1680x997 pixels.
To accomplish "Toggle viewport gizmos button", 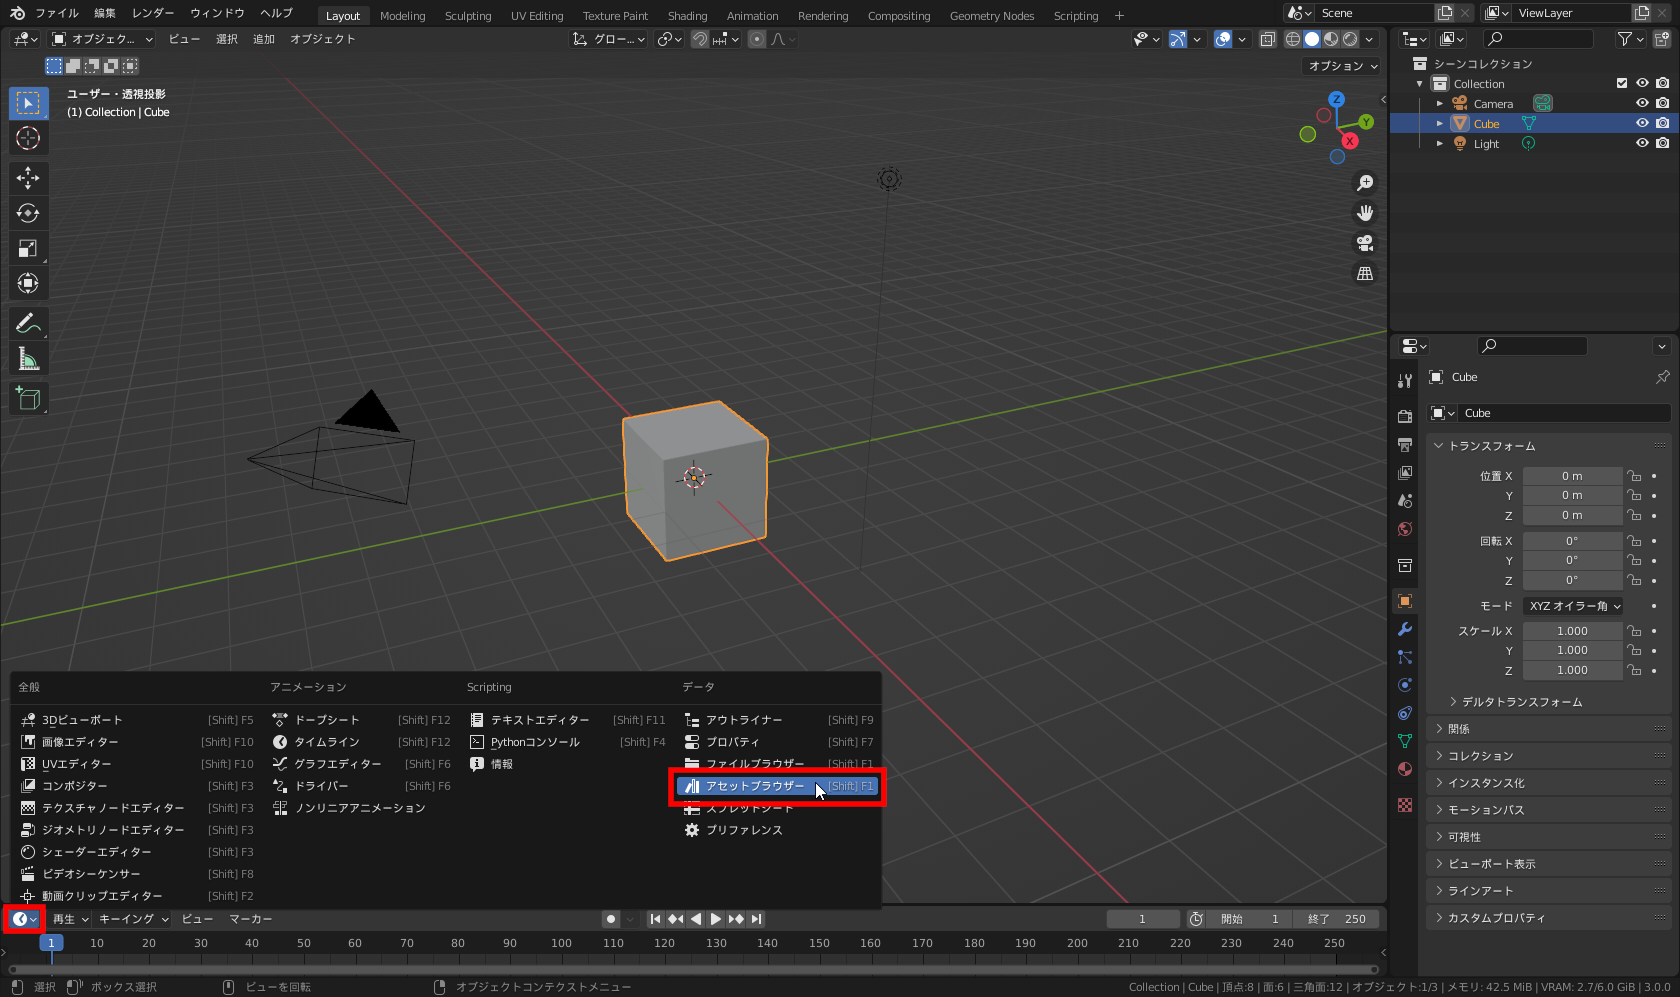I will pos(1178,39).
